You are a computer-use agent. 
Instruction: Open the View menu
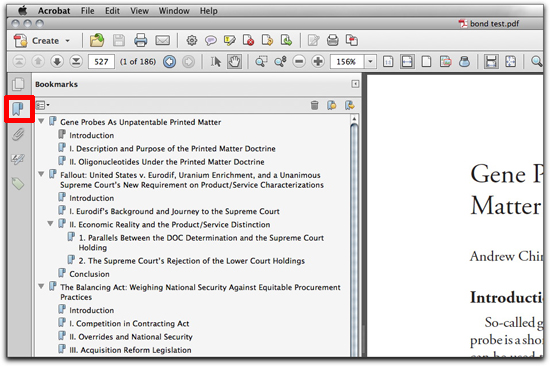tap(139, 11)
